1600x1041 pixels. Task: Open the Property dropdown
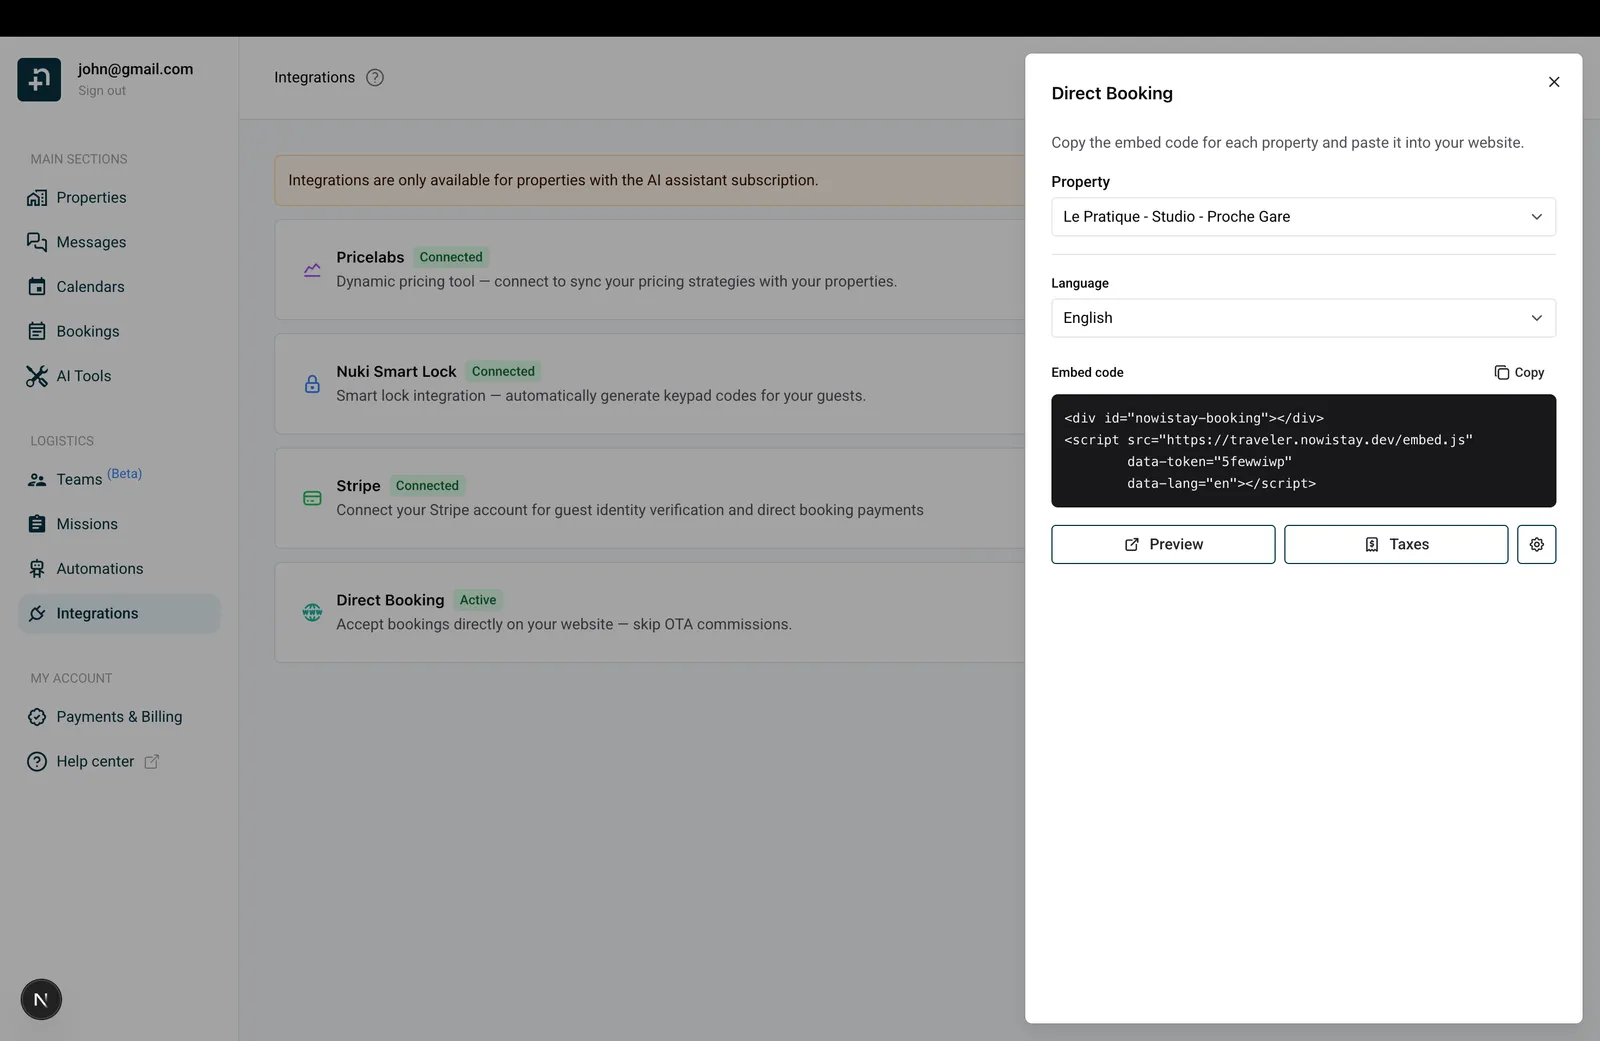(1303, 217)
